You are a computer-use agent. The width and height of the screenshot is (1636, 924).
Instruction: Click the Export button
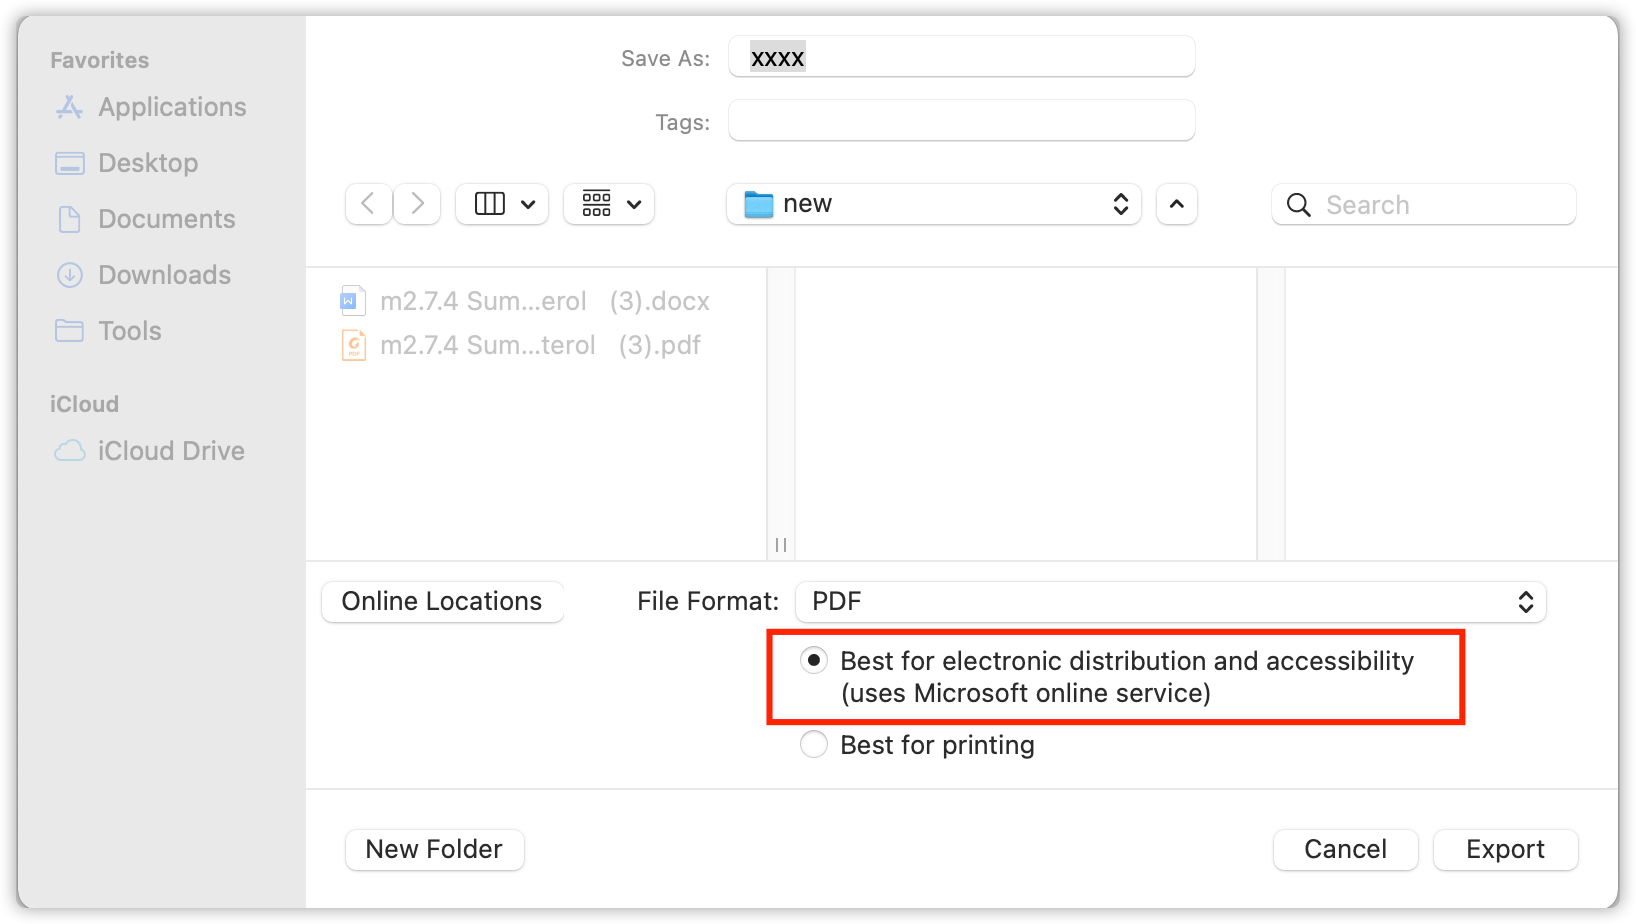click(1505, 850)
